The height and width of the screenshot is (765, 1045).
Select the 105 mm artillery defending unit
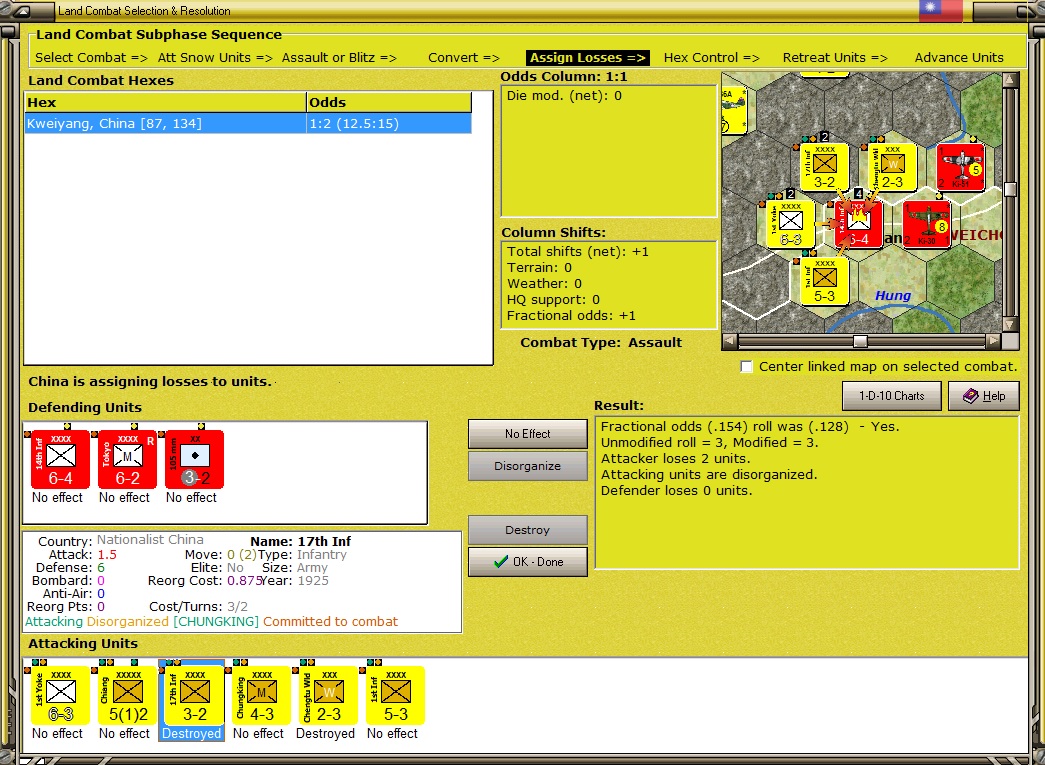(x=195, y=460)
